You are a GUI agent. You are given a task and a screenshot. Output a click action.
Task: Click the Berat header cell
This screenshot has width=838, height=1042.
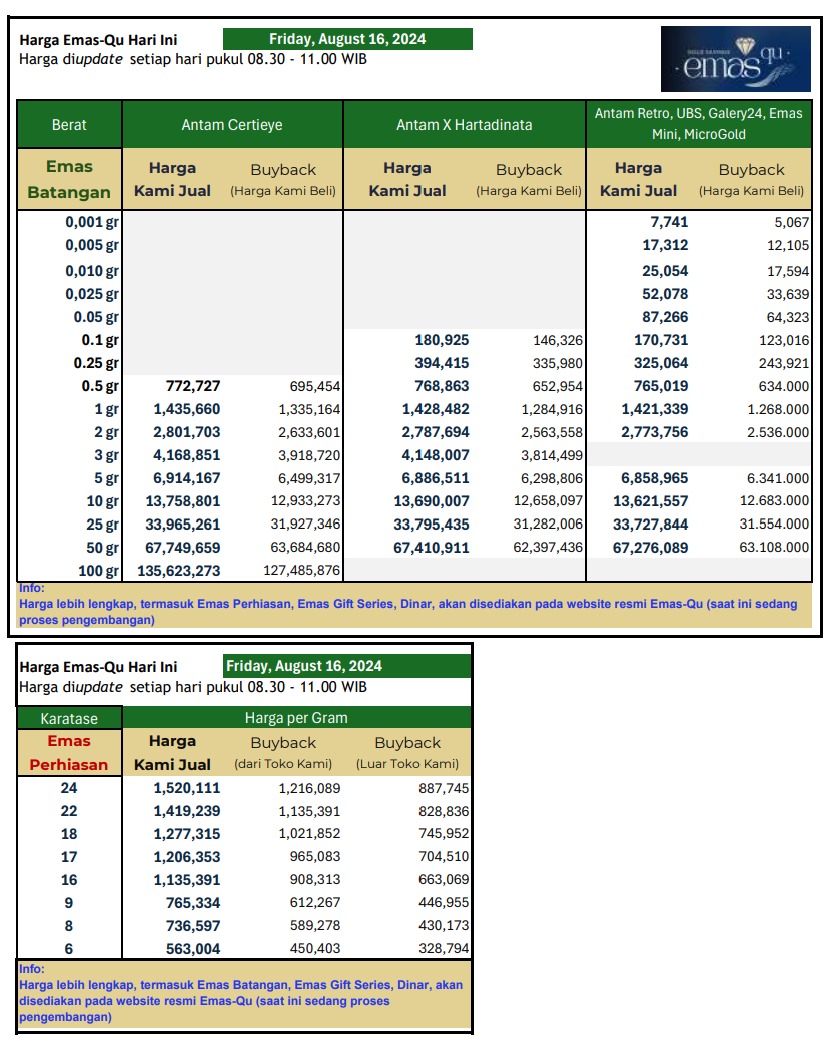click(x=69, y=124)
